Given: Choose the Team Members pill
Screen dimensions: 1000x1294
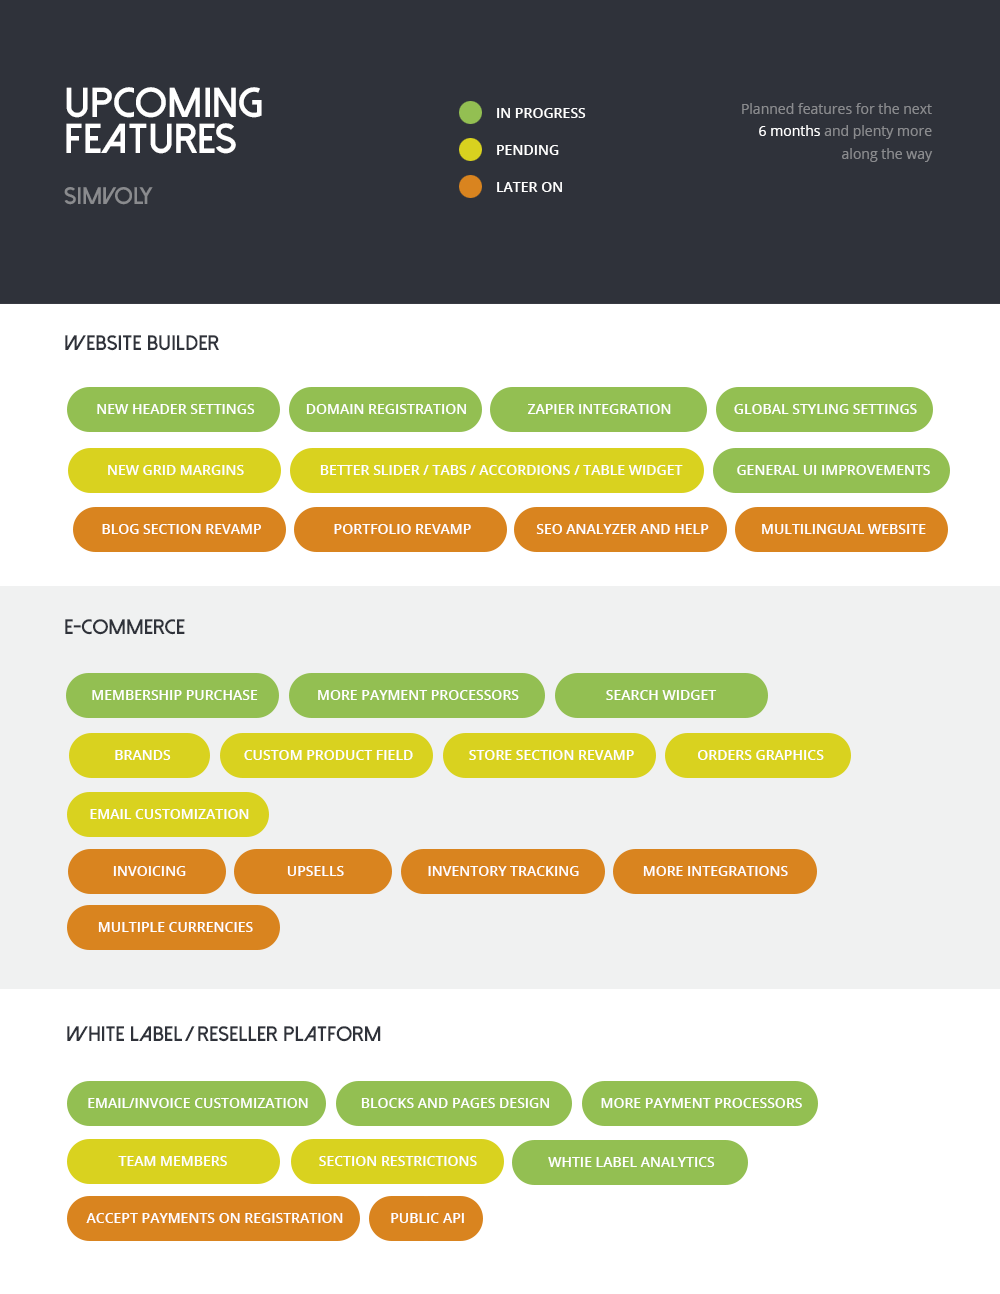Looking at the screenshot, I should 173,1161.
